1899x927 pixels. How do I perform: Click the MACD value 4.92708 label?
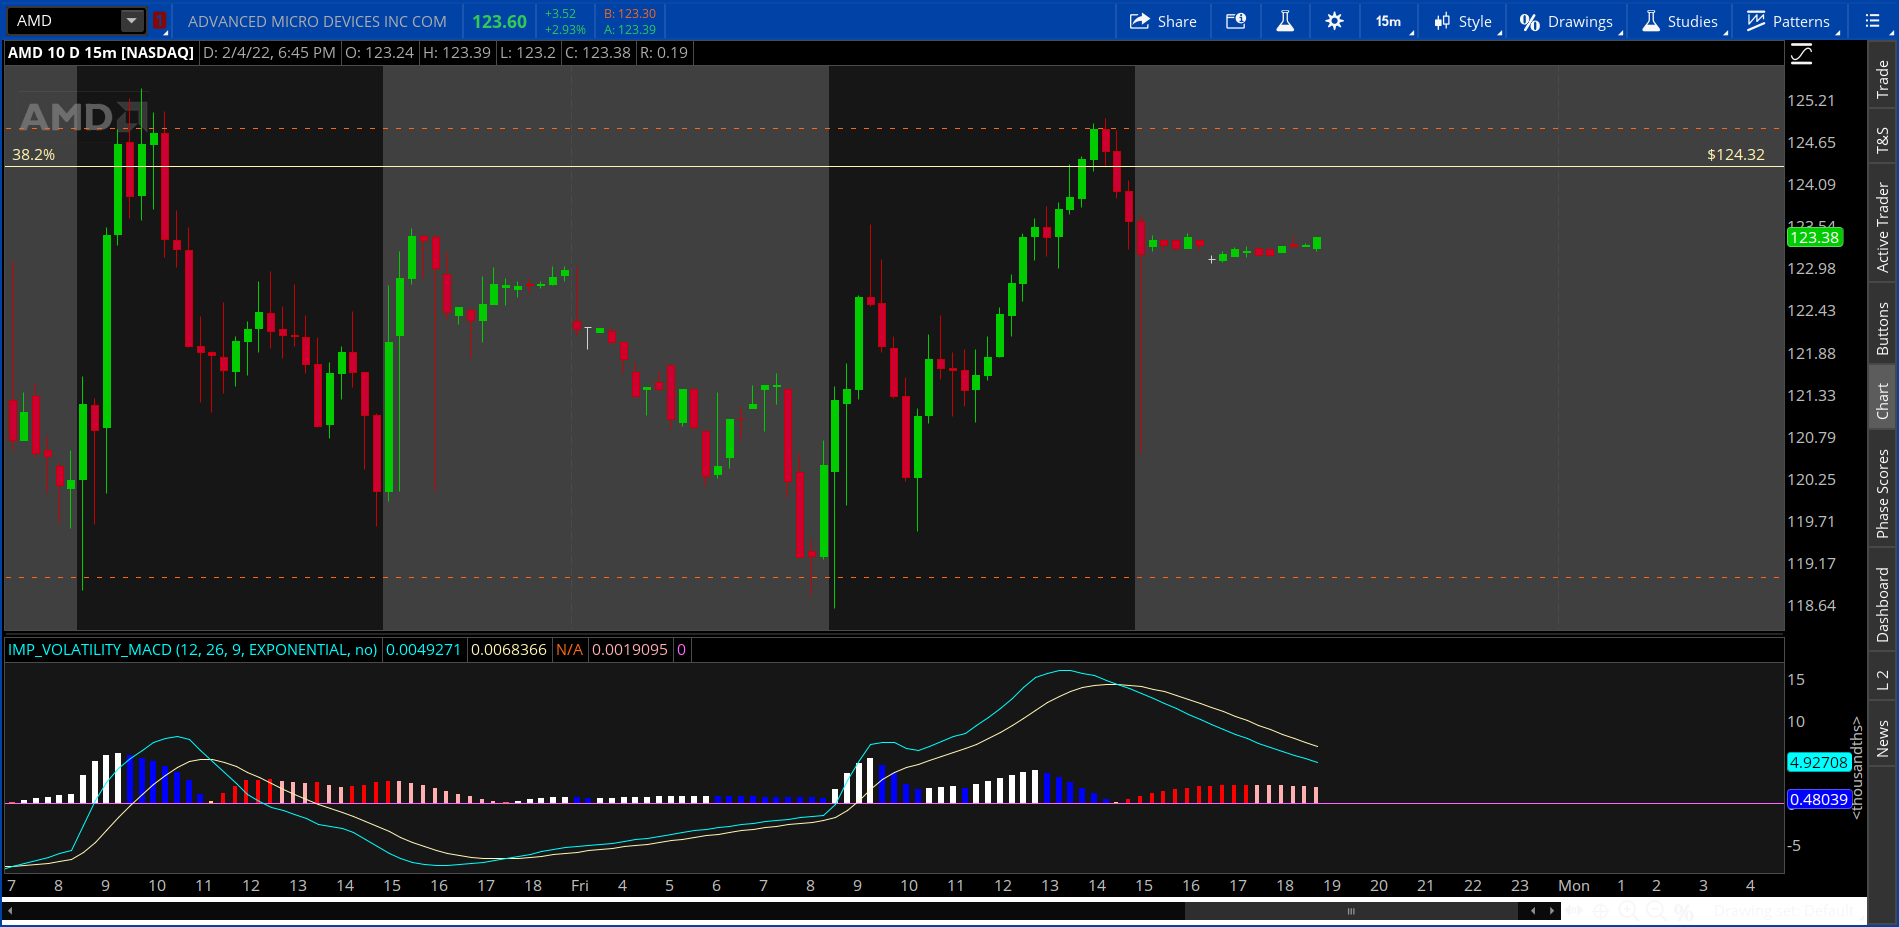pyautogui.click(x=1820, y=762)
